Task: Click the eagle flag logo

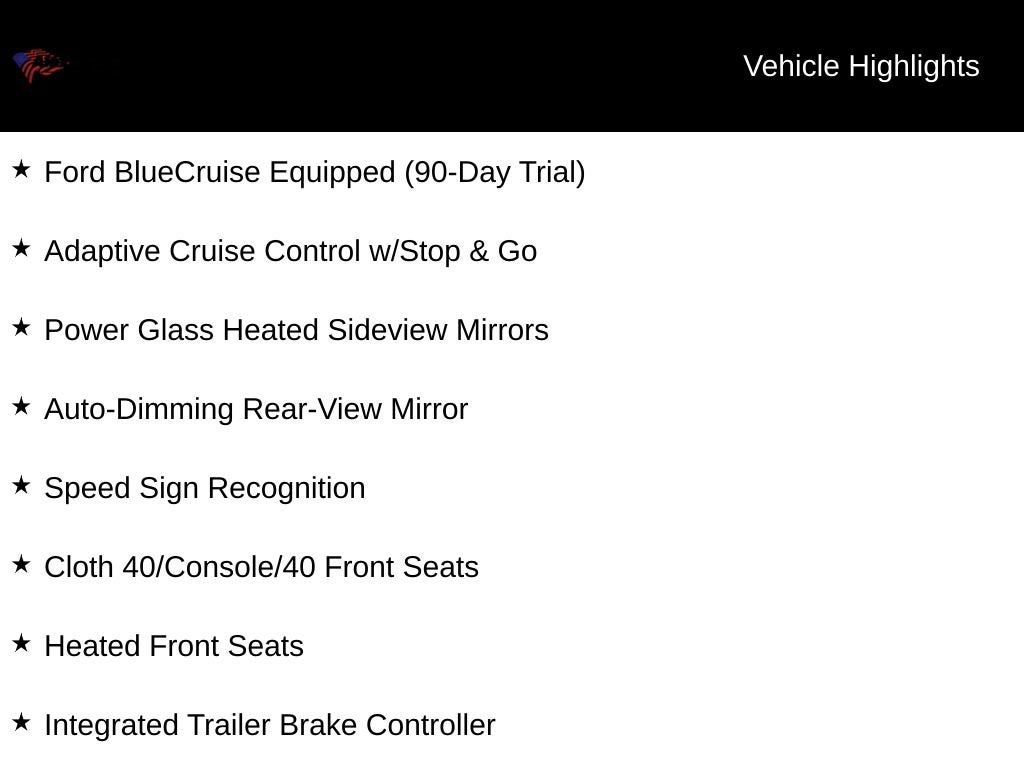Action: click(x=40, y=65)
